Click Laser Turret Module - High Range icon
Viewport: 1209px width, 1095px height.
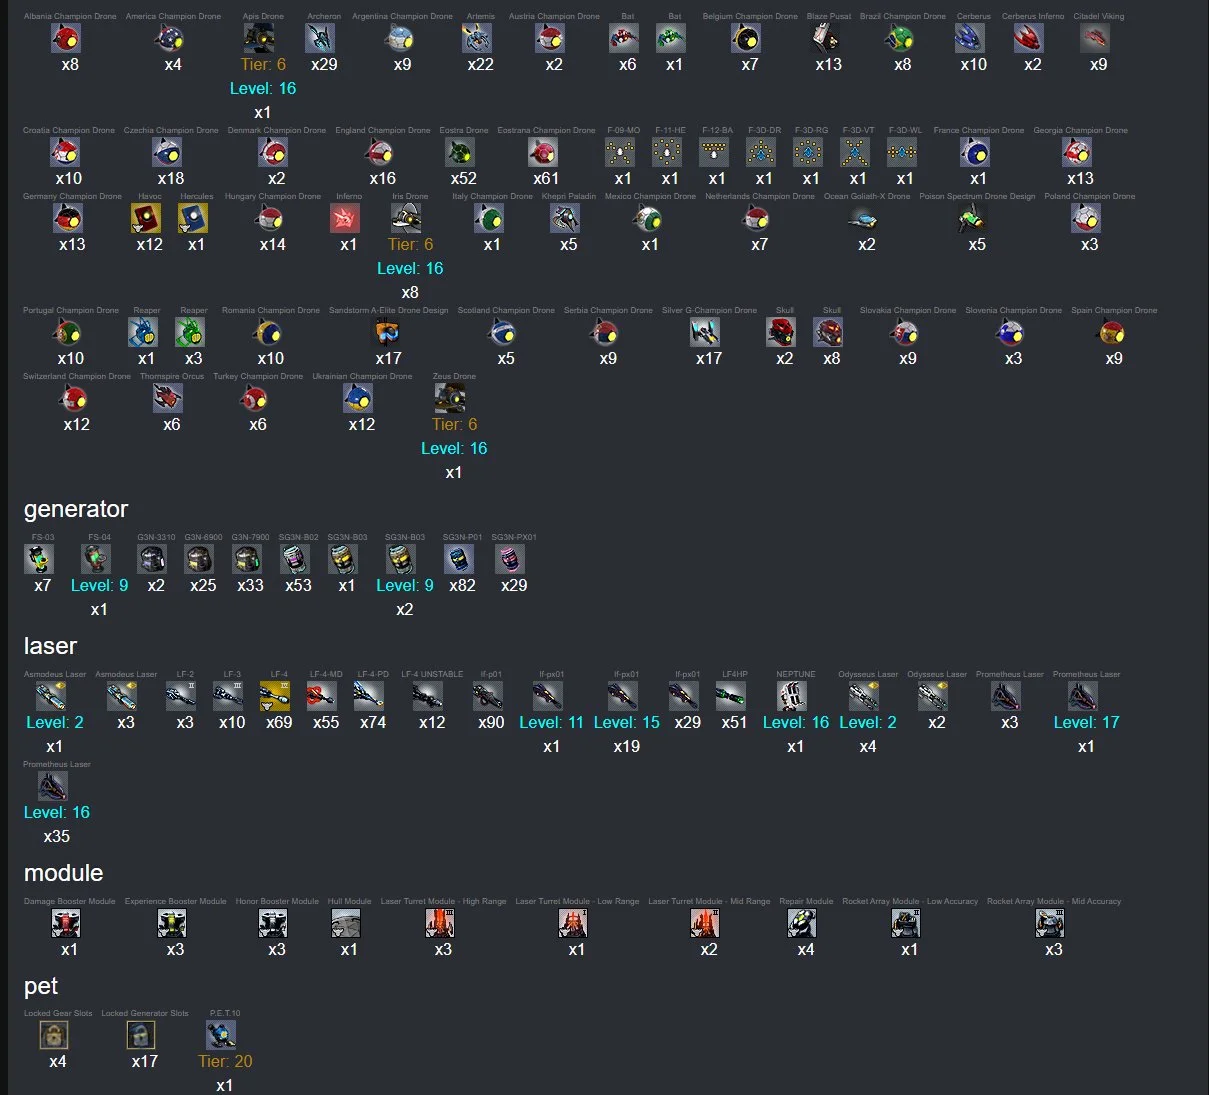[440, 923]
